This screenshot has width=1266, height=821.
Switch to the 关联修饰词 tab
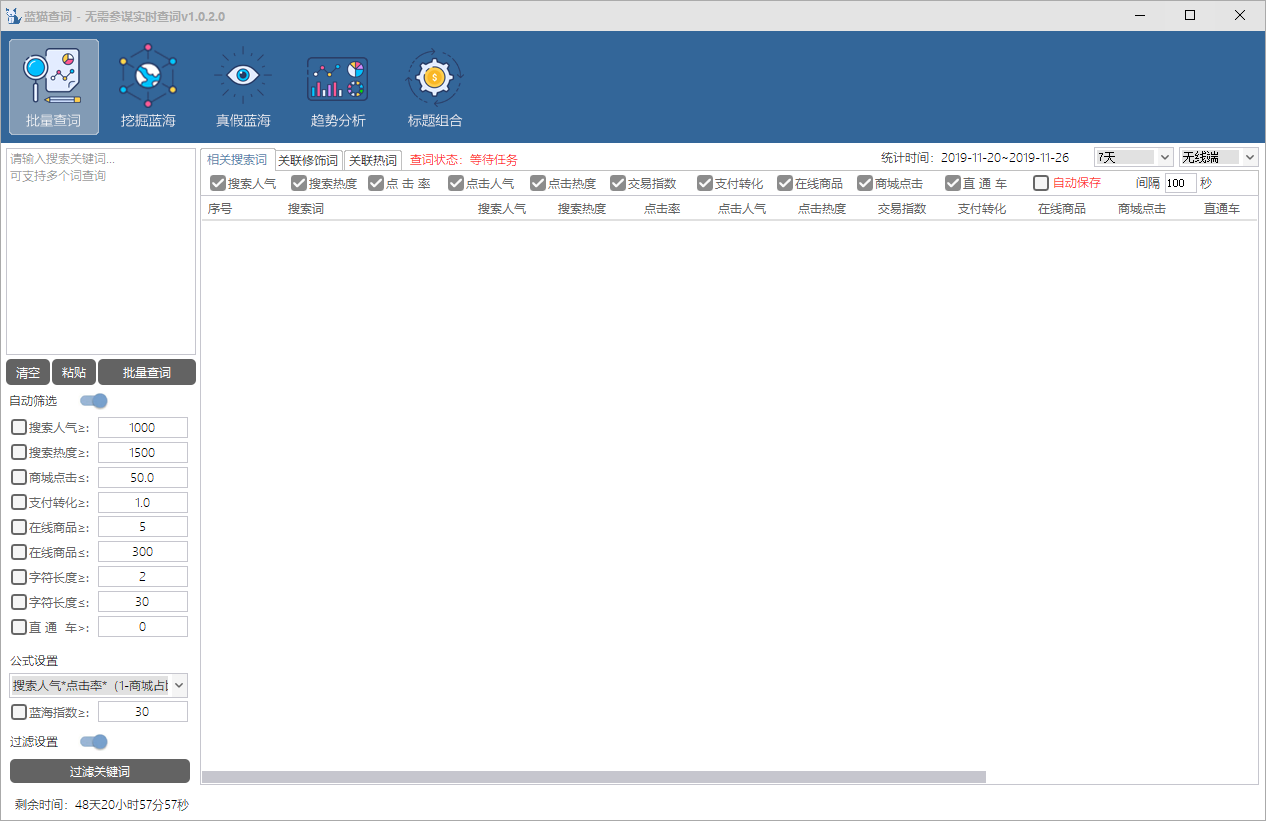[x=308, y=160]
